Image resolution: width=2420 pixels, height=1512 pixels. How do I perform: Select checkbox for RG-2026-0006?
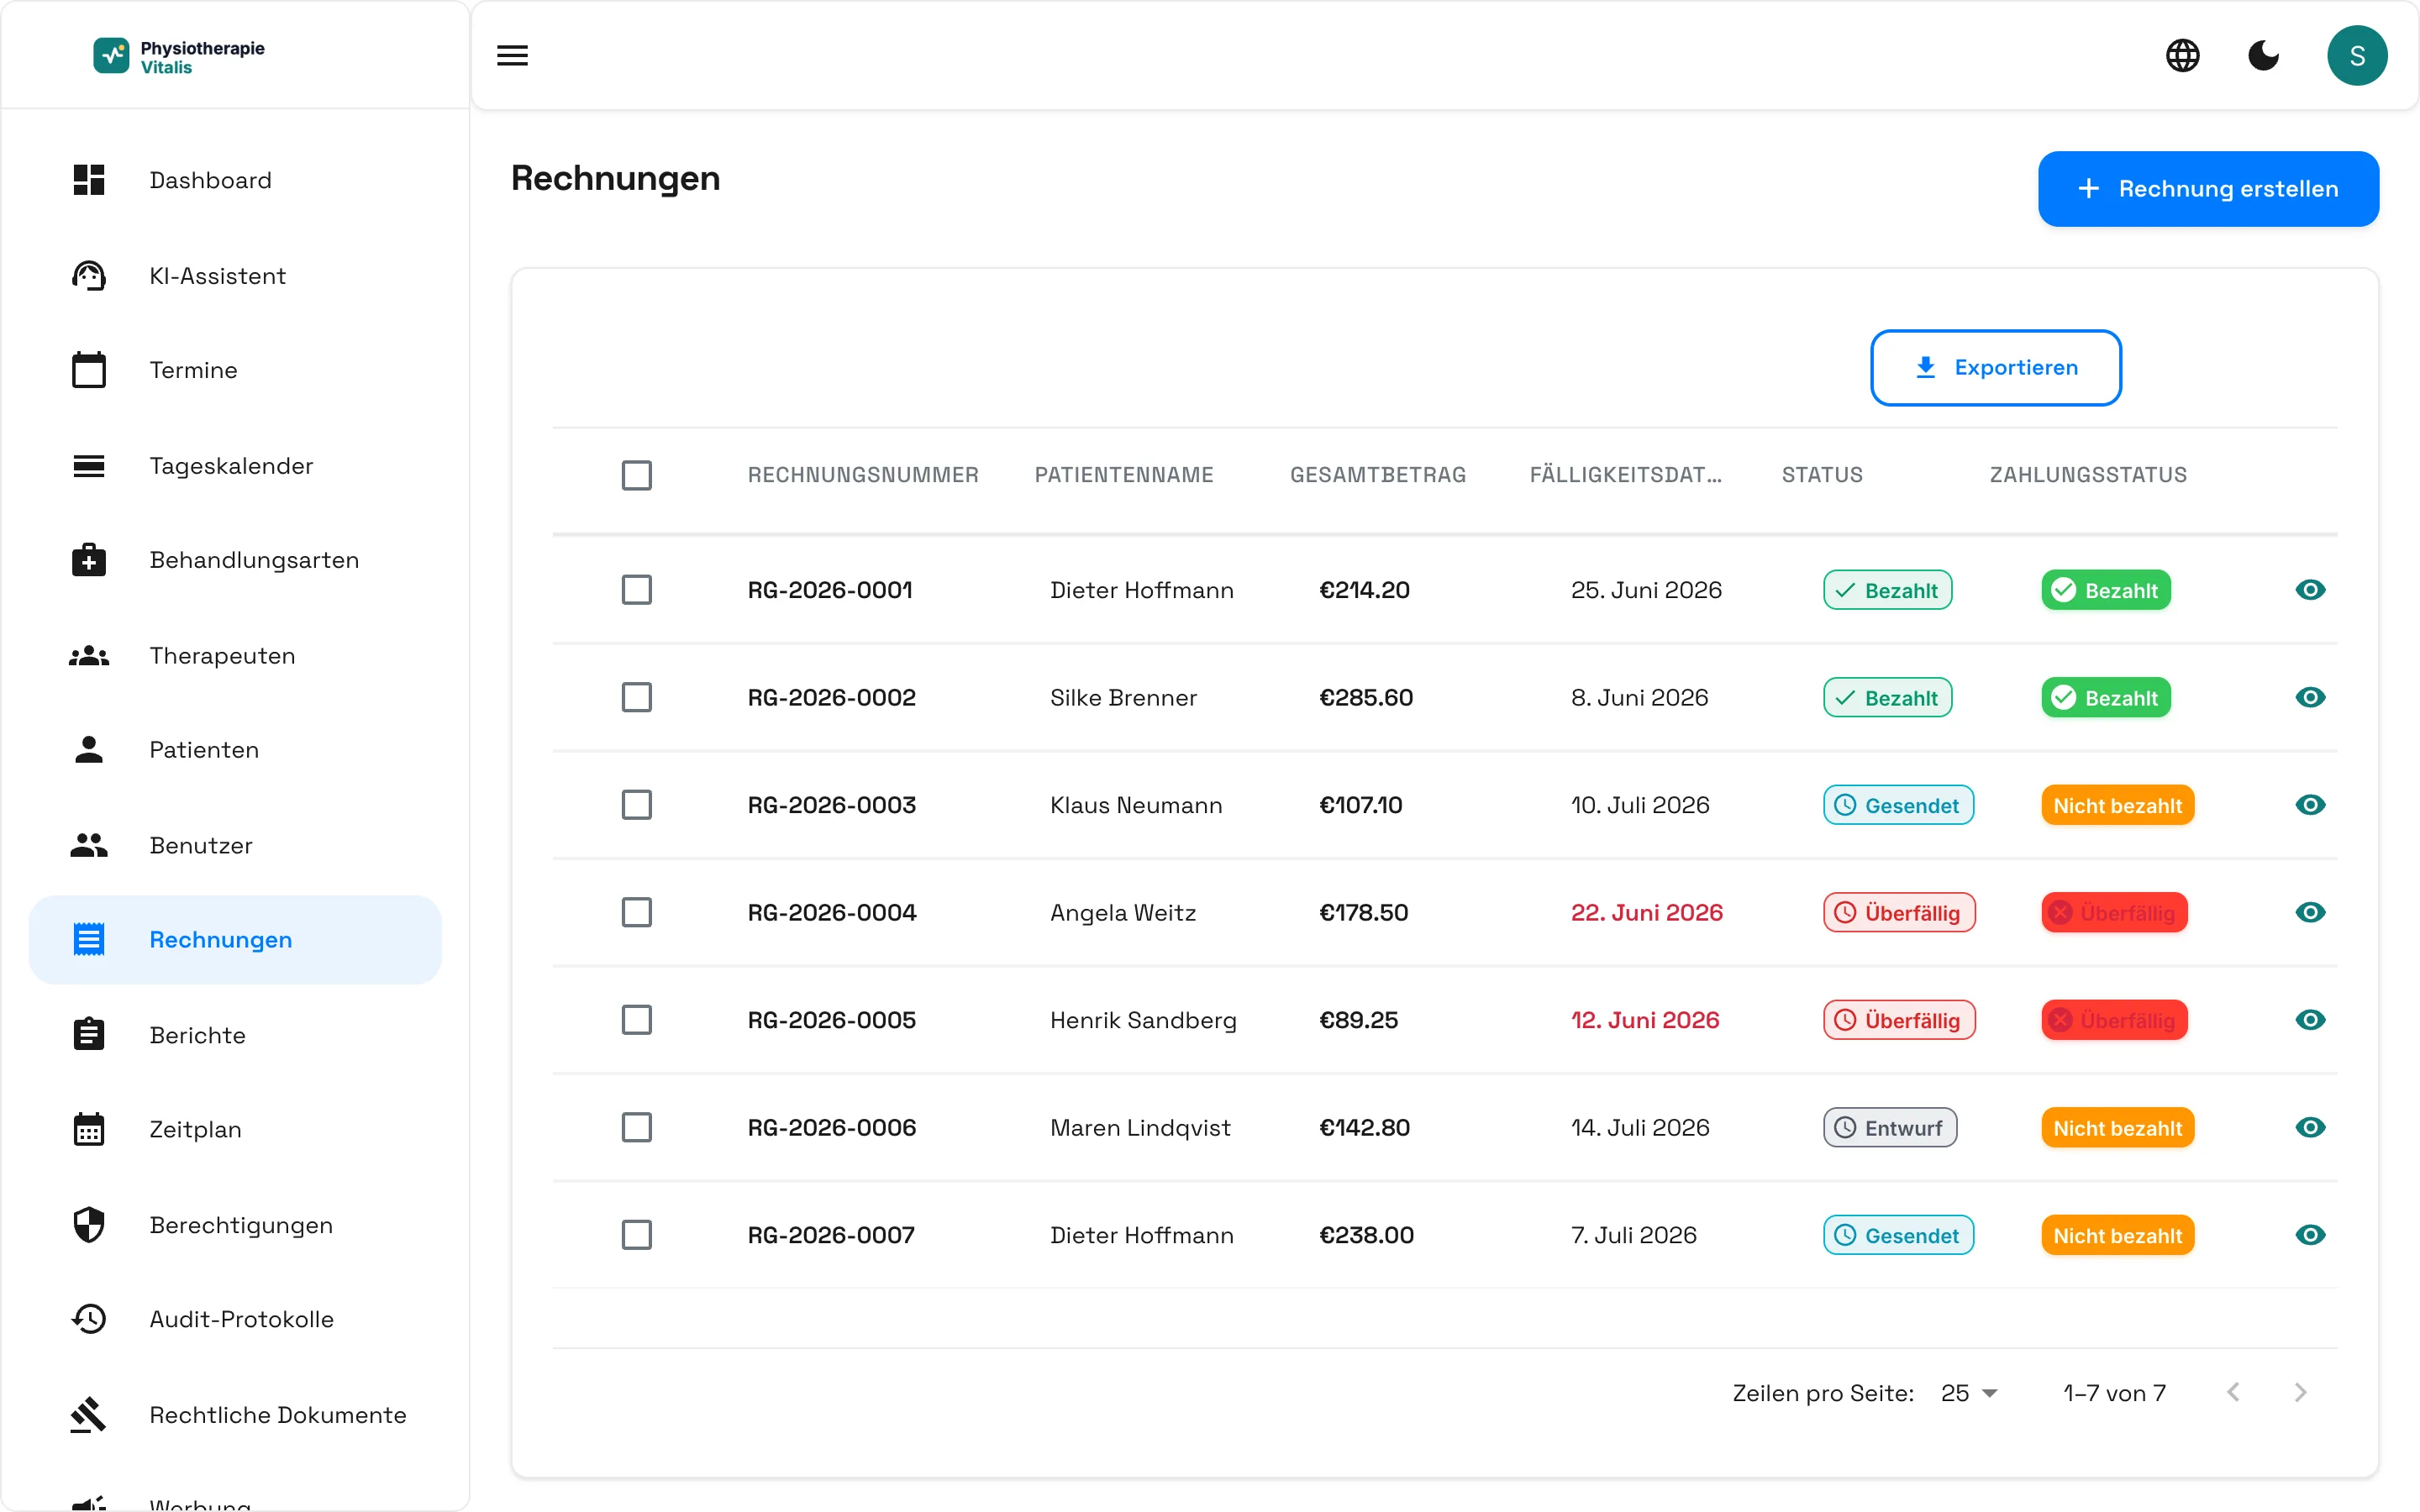pyautogui.click(x=637, y=1127)
